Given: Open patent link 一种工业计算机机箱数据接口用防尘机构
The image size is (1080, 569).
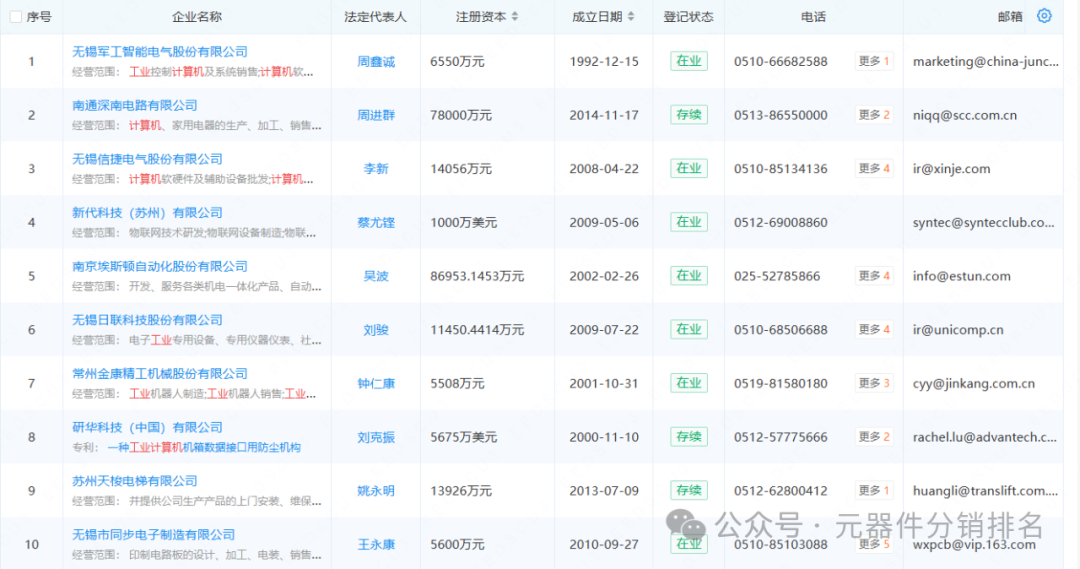Looking at the screenshot, I should pos(205,448).
